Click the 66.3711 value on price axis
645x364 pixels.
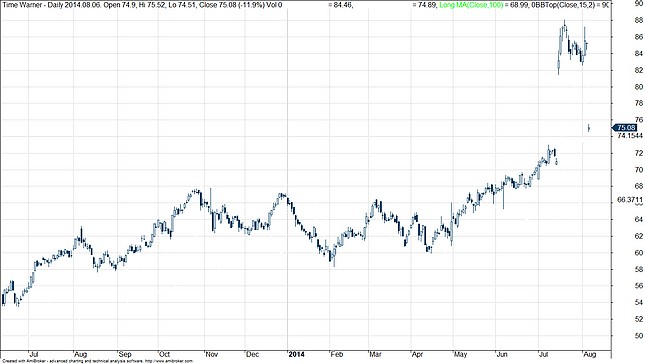point(630,199)
